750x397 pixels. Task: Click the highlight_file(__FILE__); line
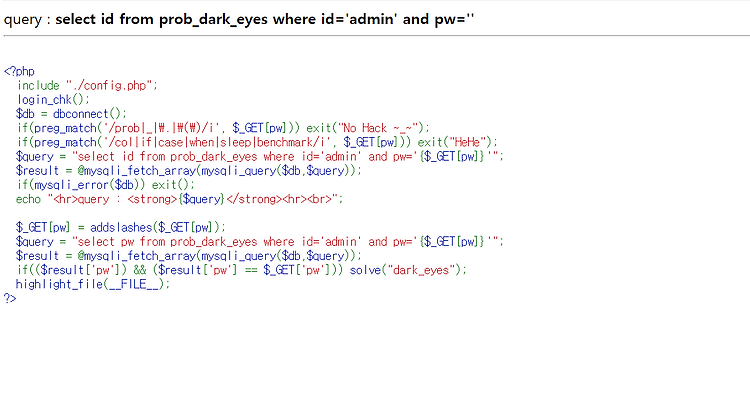[x=93, y=284]
